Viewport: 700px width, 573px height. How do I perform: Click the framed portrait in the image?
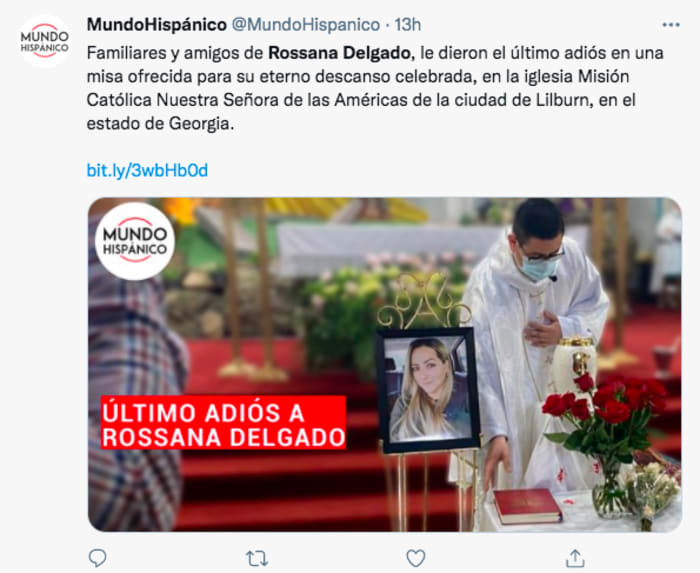pyautogui.click(x=428, y=390)
